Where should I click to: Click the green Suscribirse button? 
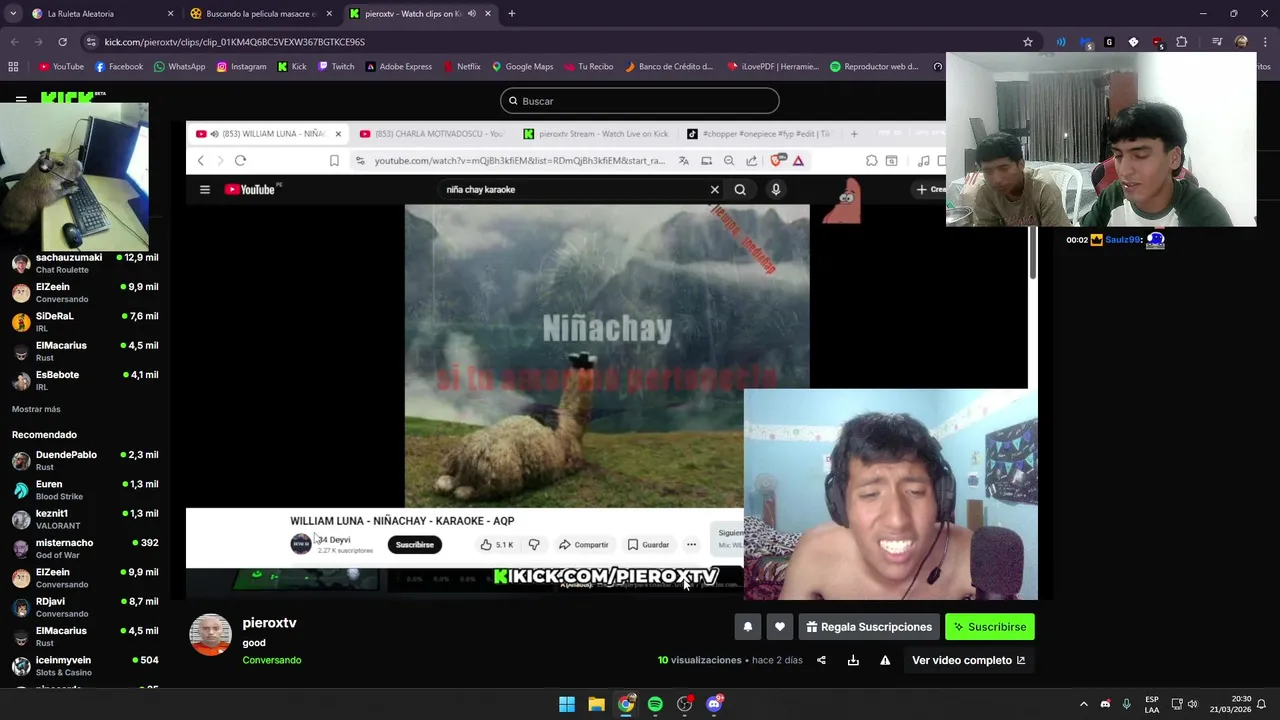990,627
